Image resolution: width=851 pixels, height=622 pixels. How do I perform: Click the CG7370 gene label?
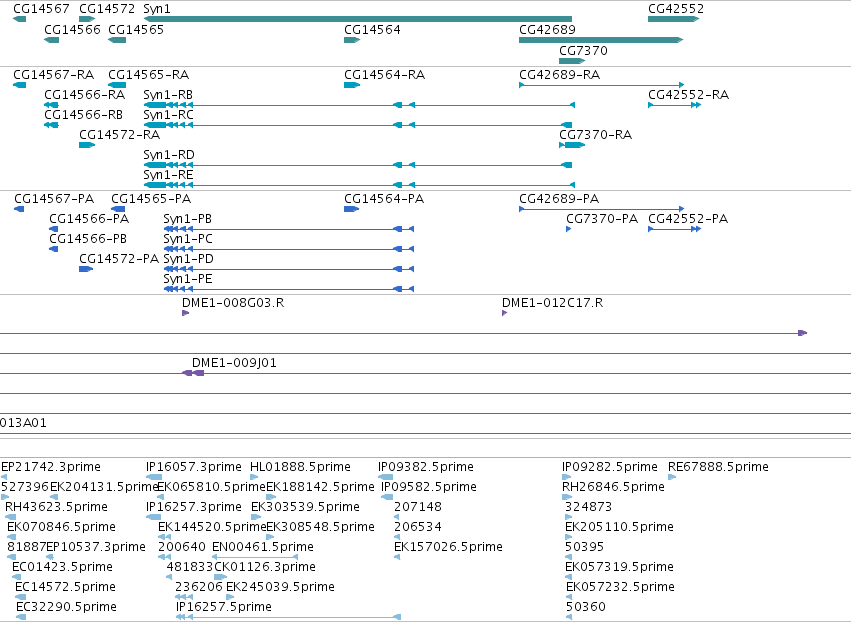tap(583, 50)
